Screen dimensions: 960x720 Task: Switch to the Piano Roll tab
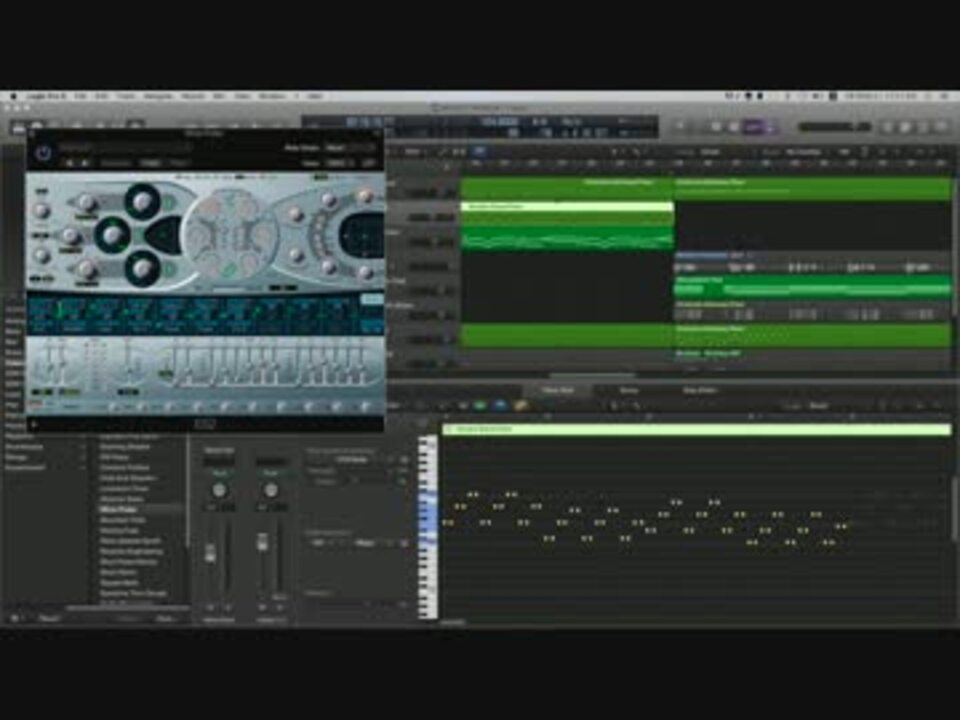[557, 390]
